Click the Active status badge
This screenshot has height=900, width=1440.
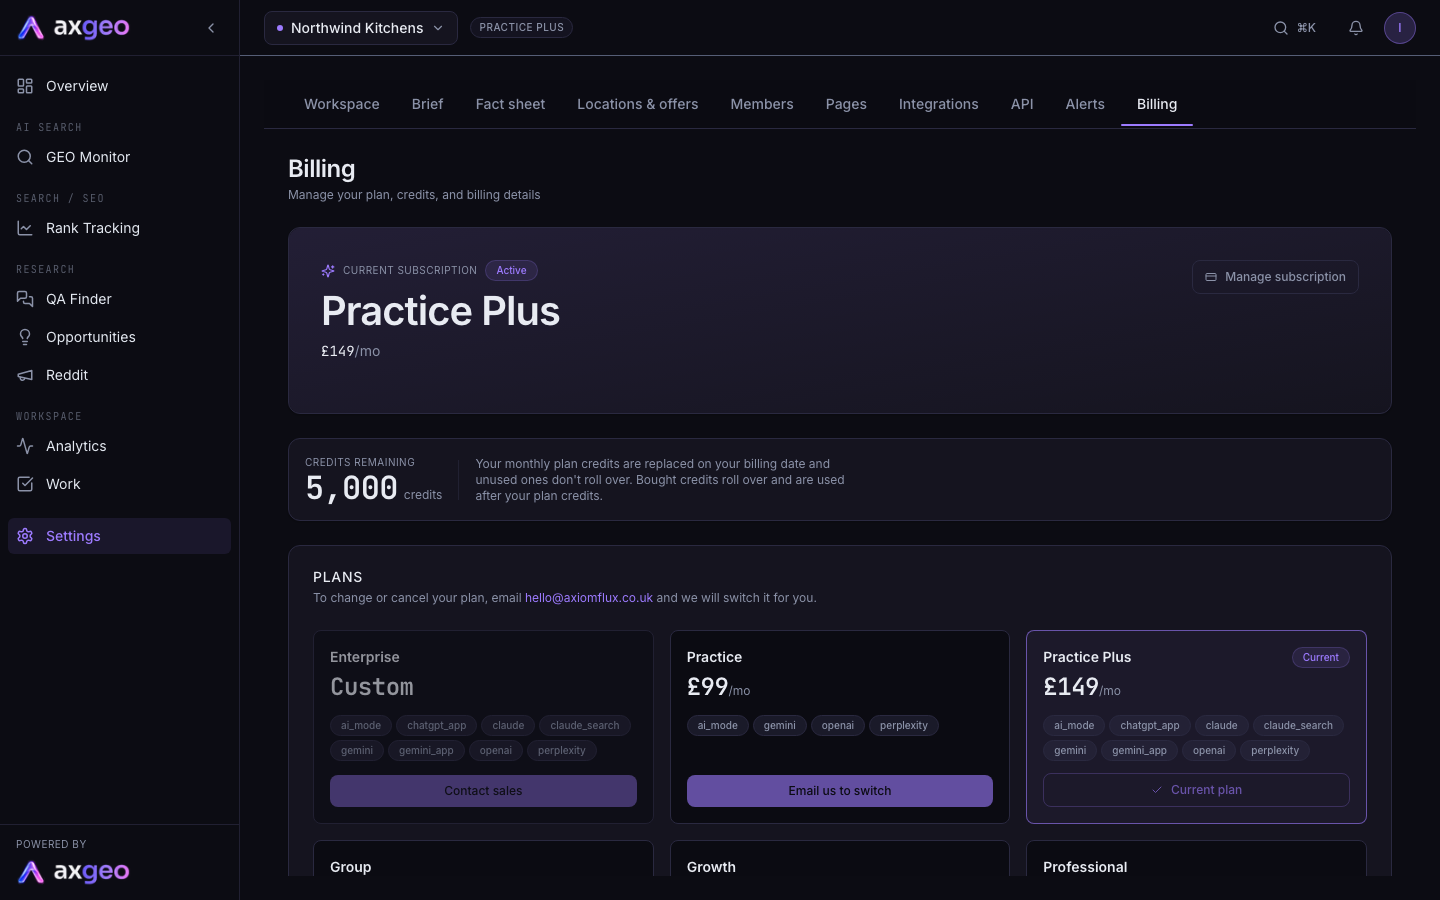[511, 271]
